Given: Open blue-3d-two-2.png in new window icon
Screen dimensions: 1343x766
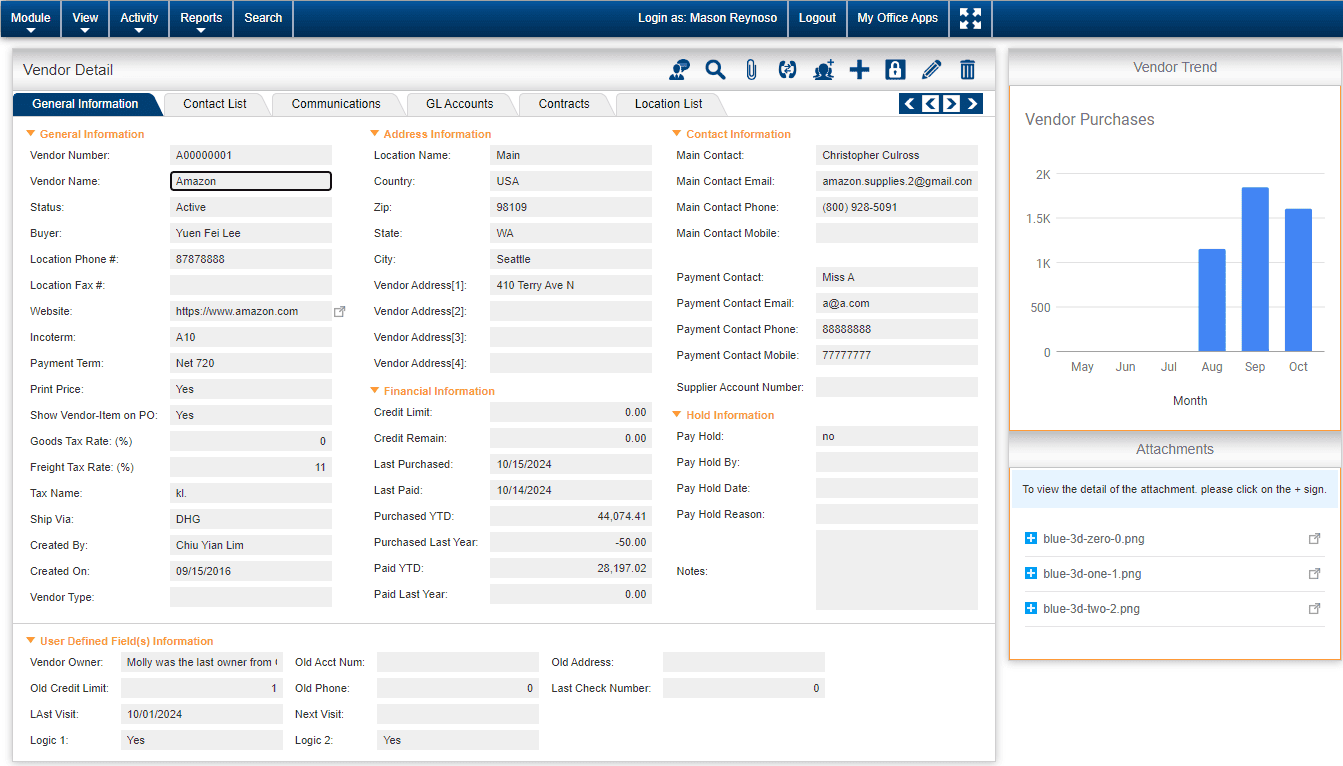Looking at the screenshot, I should (x=1314, y=609).
